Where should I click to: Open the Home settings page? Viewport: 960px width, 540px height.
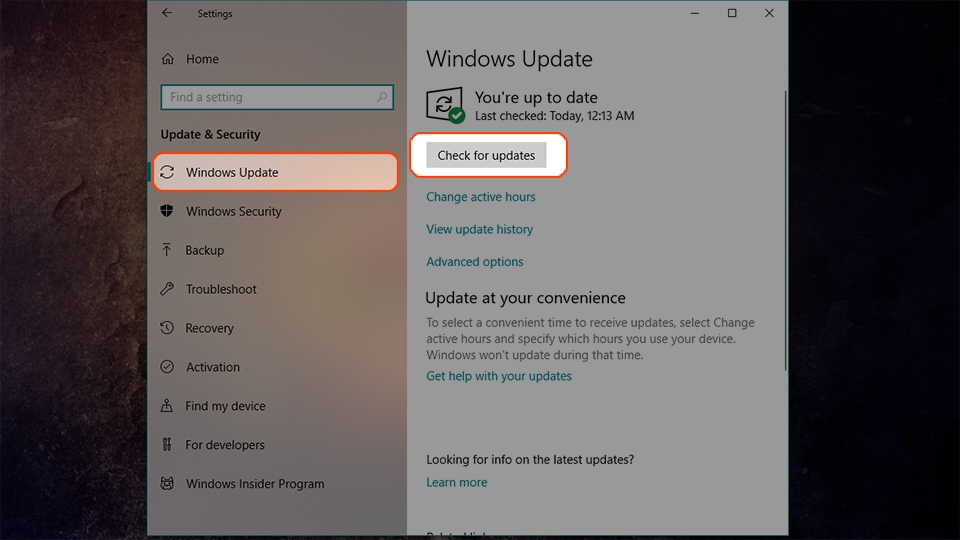202,59
